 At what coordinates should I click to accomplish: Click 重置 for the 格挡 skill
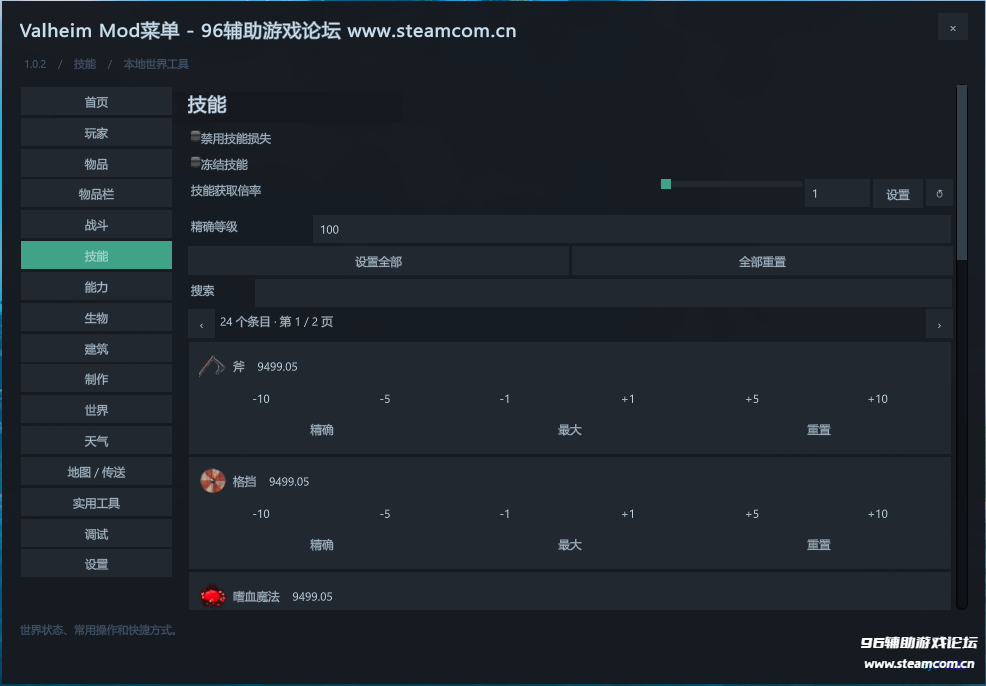[819, 545]
